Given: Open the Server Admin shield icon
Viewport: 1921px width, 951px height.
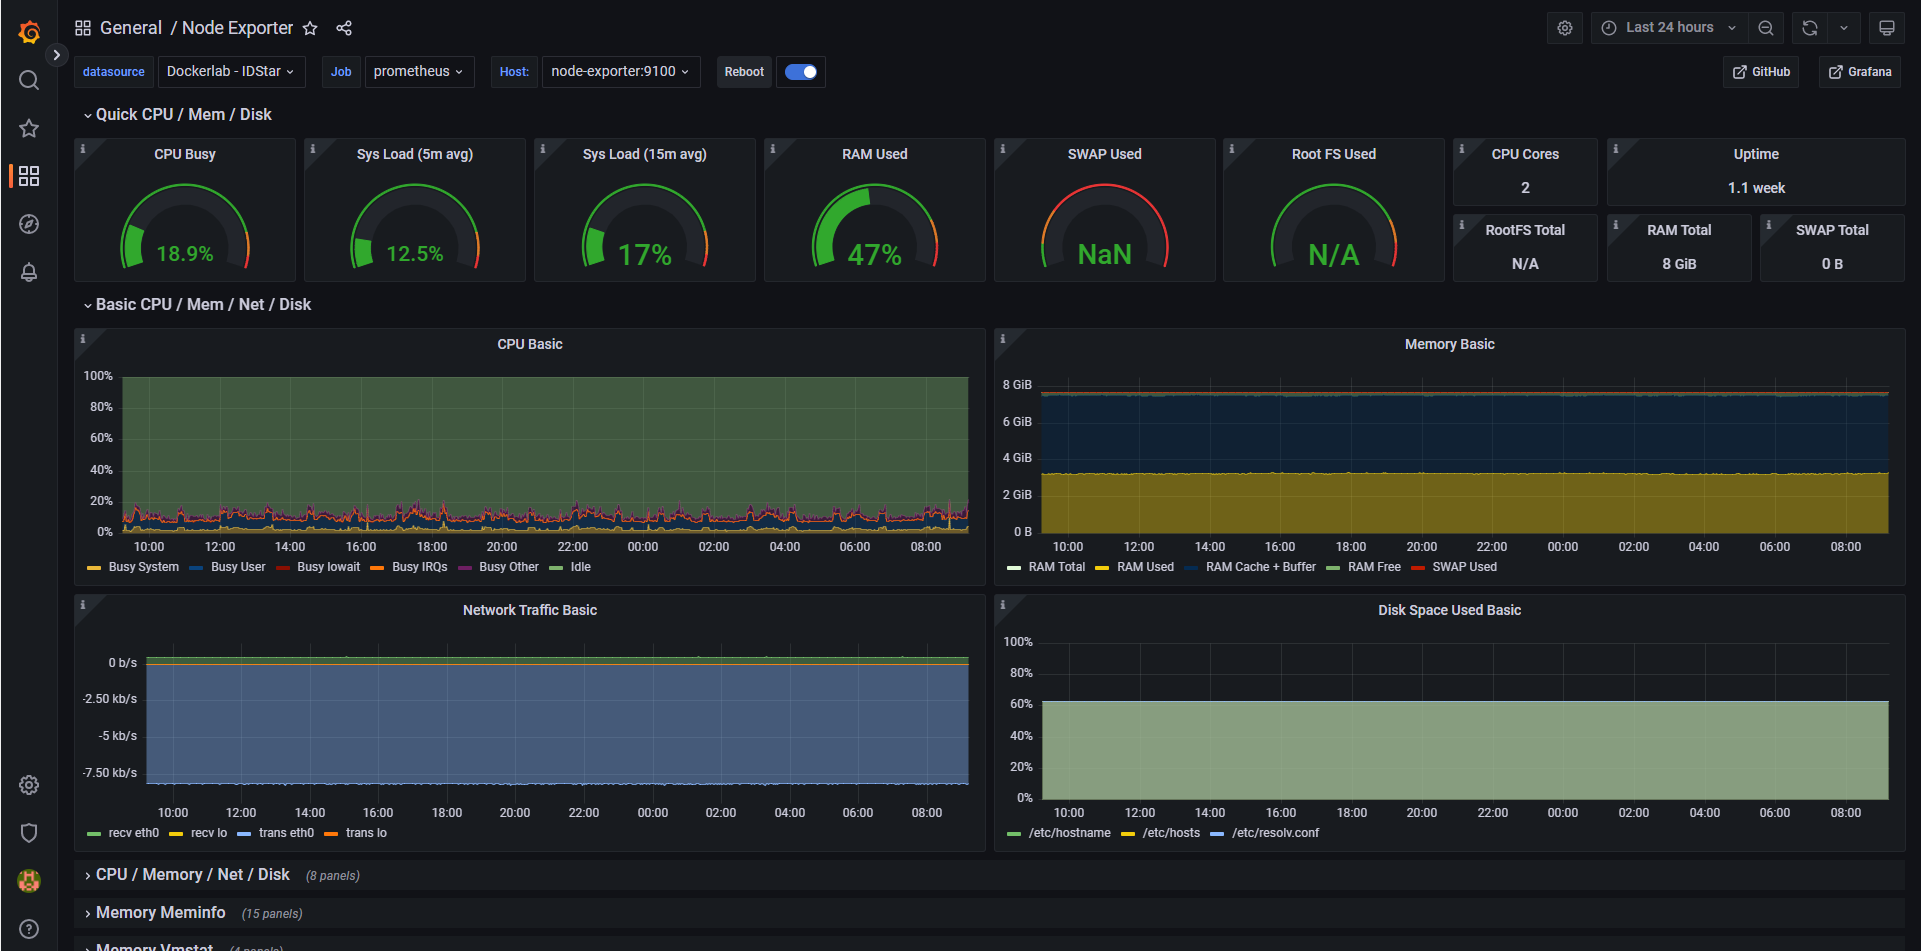Looking at the screenshot, I should [x=29, y=833].
